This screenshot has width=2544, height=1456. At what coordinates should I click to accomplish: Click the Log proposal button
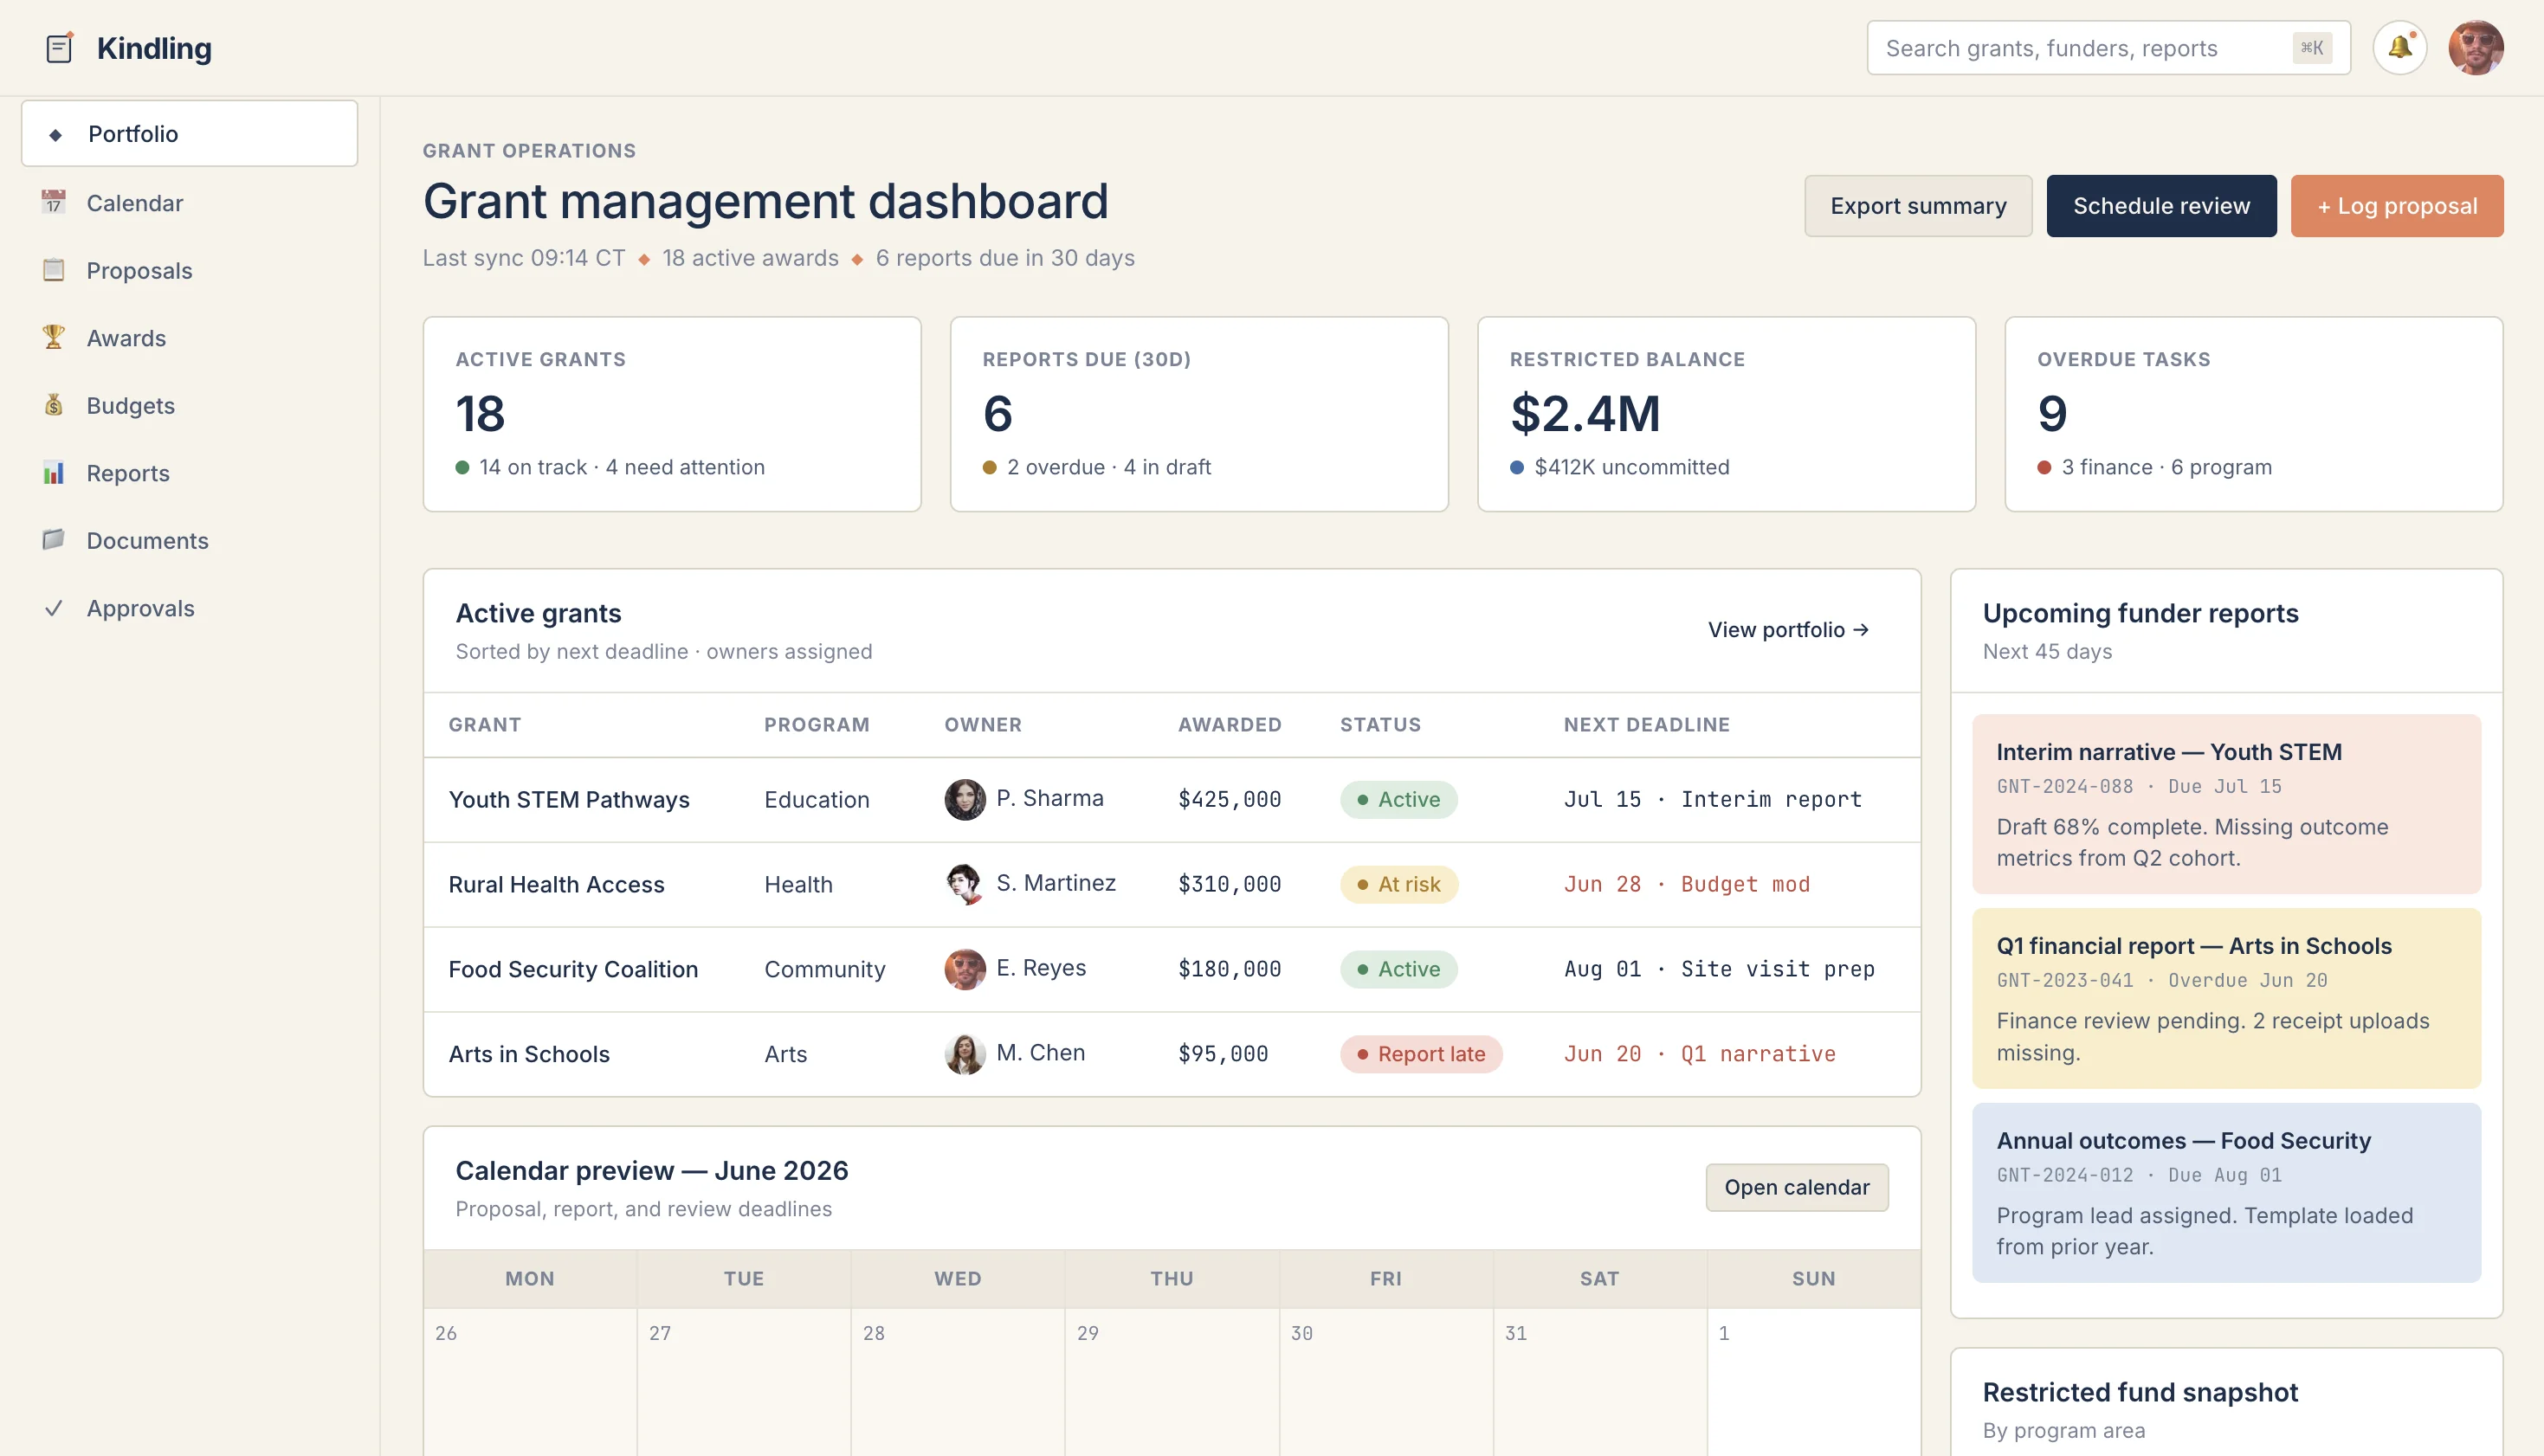(x=2397, y=205)
